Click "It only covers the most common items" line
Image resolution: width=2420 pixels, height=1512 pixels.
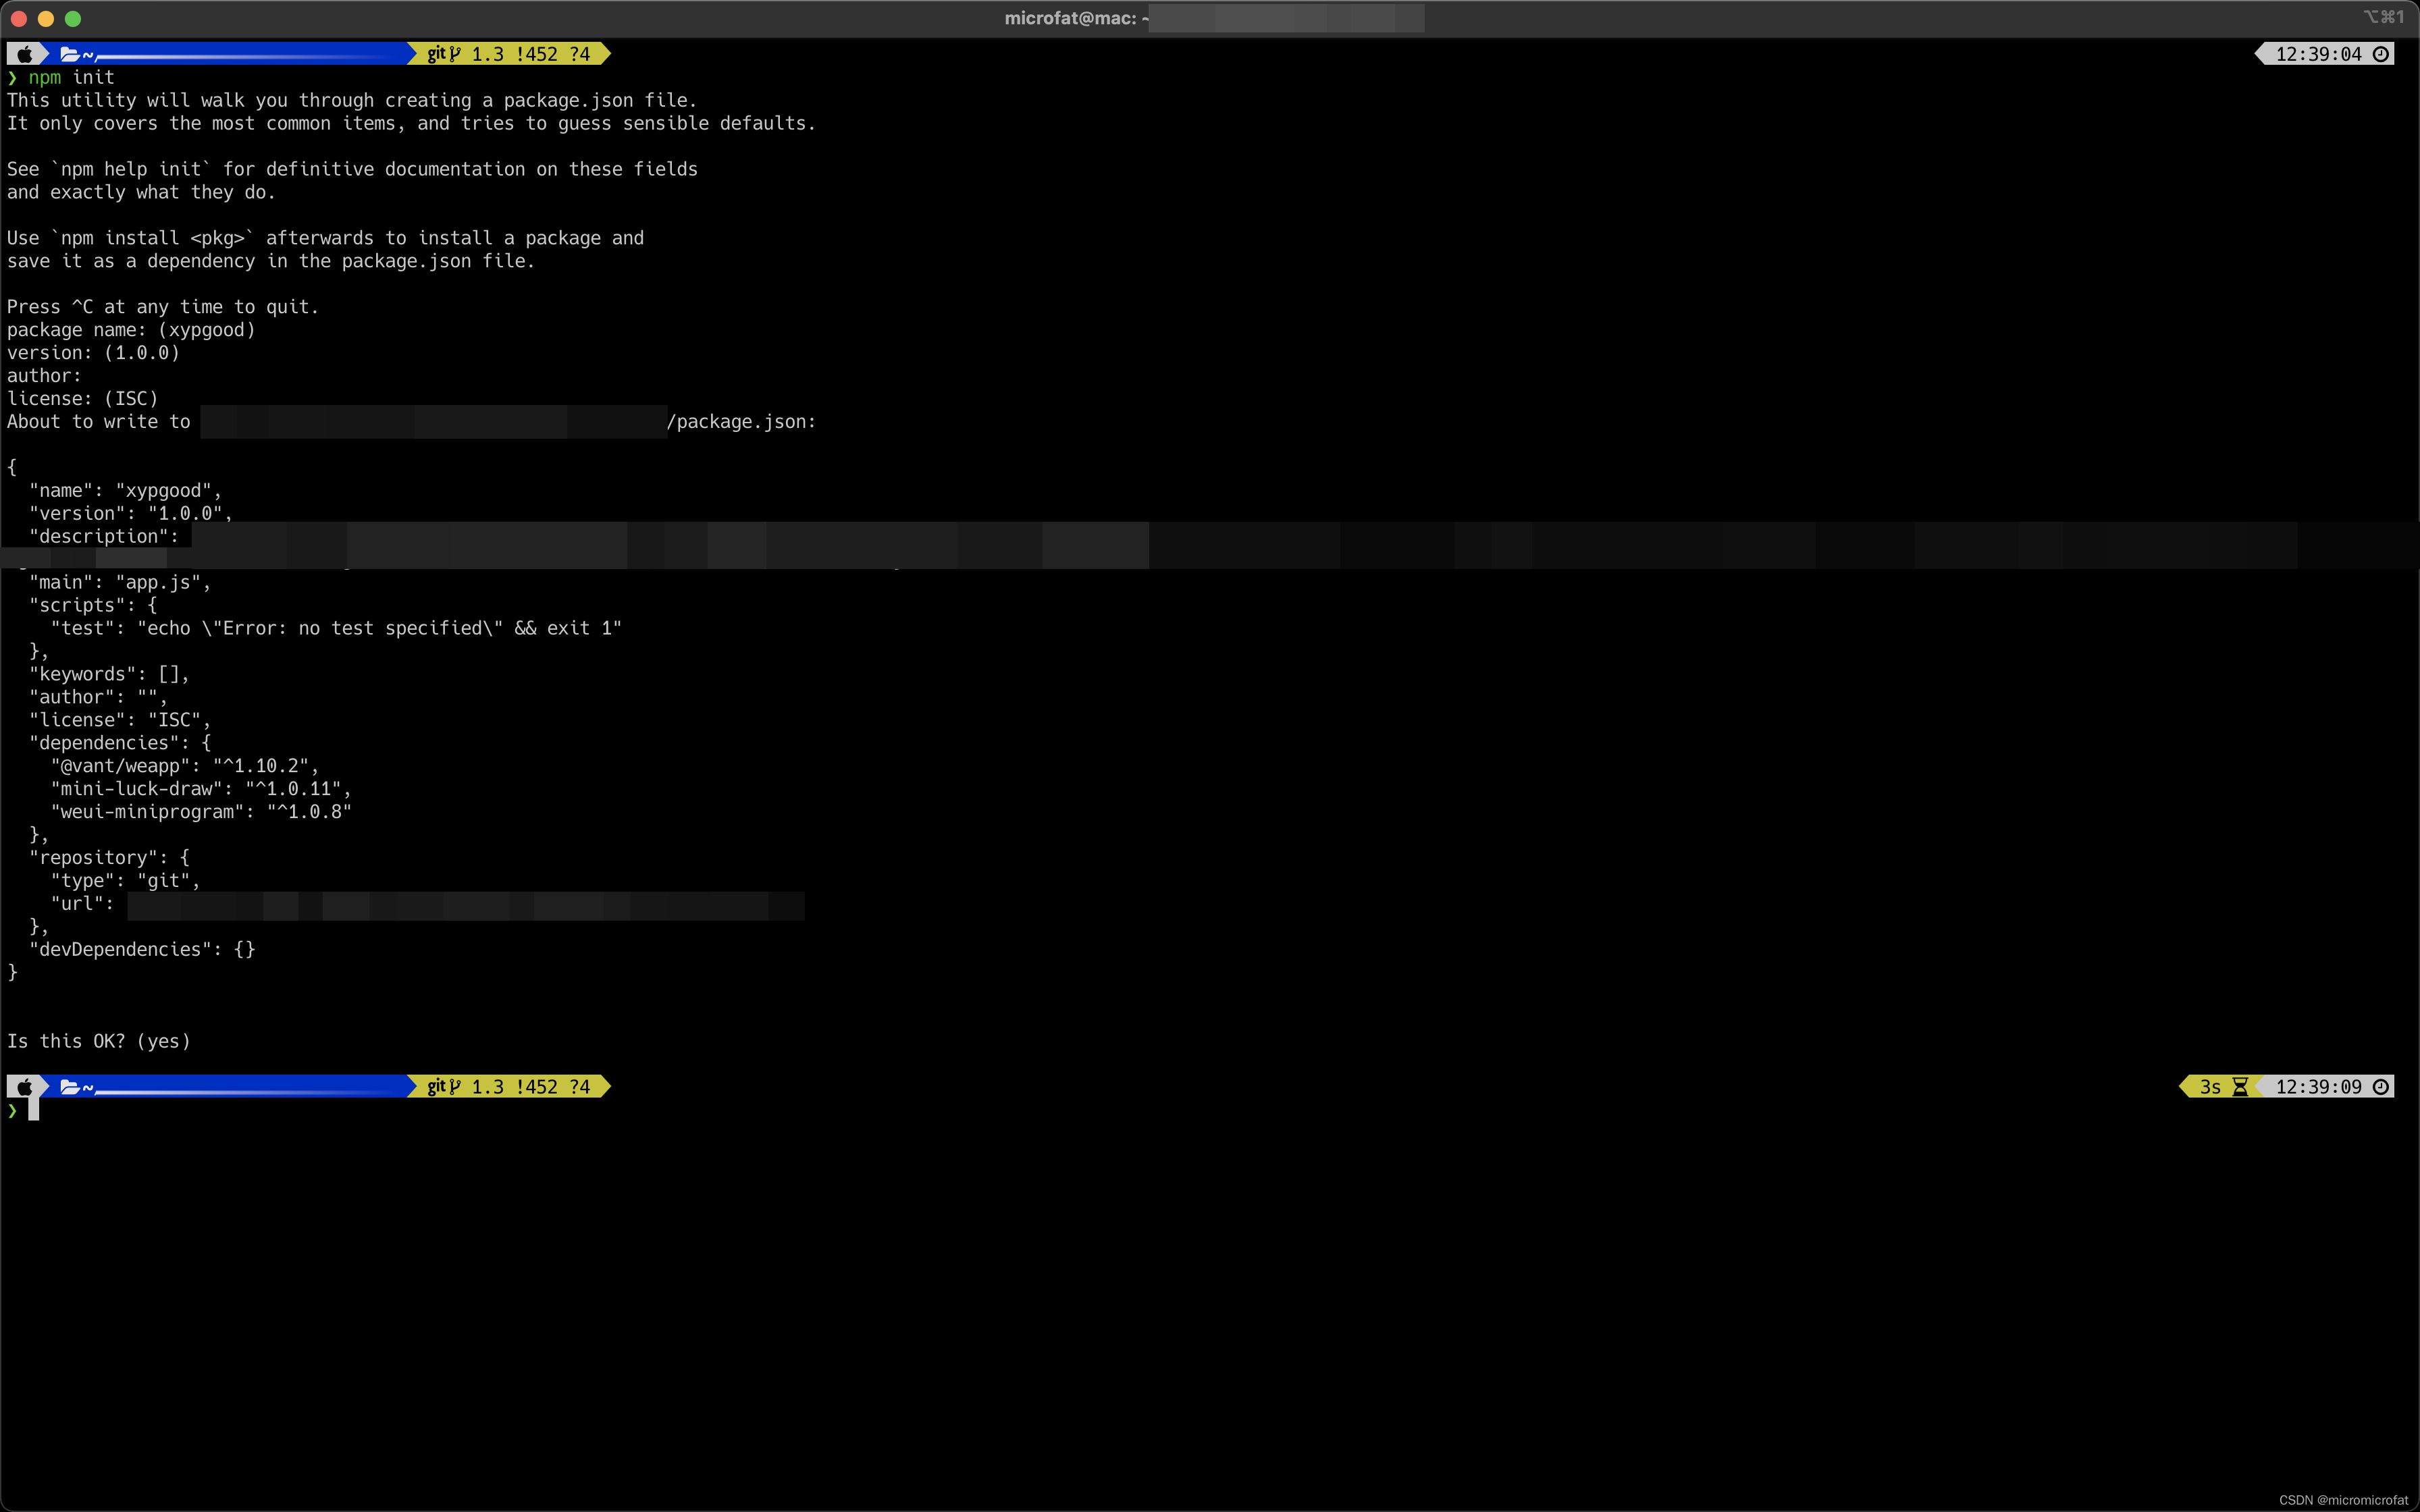tap(411, 123)
